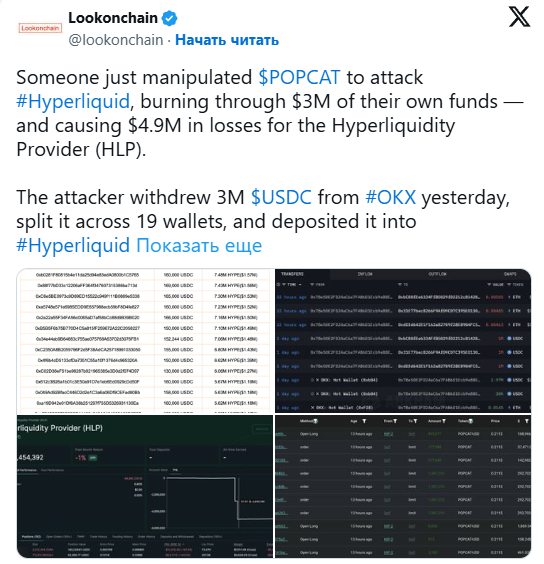
Task: Select the TRANSFERS tab
Action: coord(292,274)
